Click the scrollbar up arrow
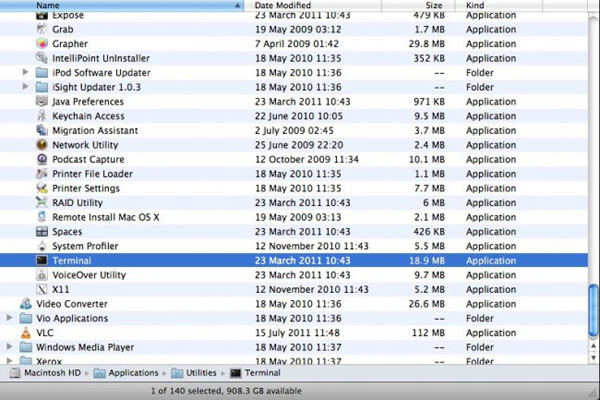Screen dimensions: 600x400 (593, 346)
